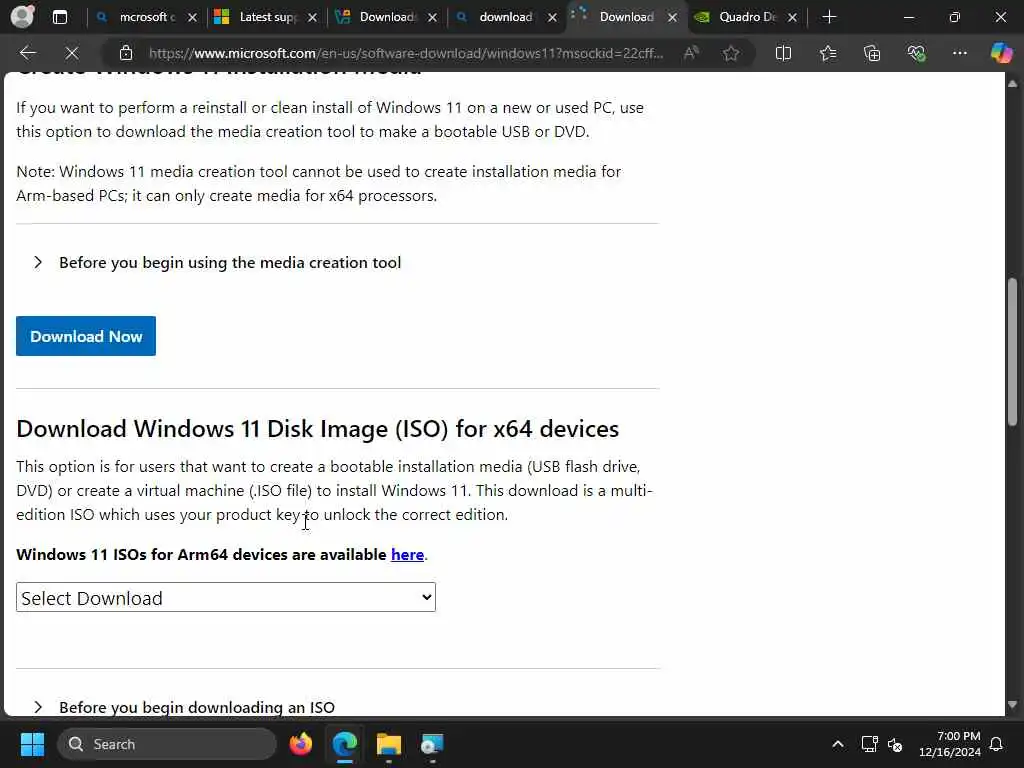The height and width of the screenshot is (768, 1024).
Task: Open File Explorer from the taskbar
Action: click(389, 744)
